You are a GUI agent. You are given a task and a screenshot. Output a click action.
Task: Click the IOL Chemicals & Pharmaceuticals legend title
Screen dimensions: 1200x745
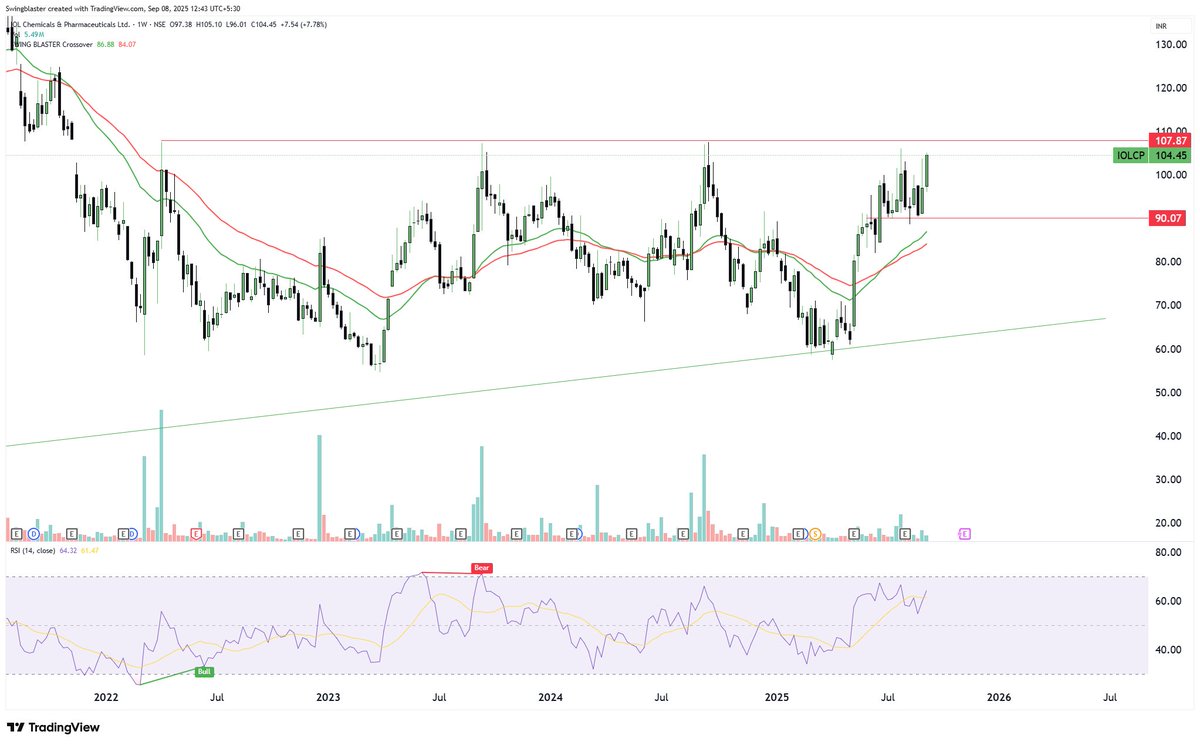[x=69, y=24]
